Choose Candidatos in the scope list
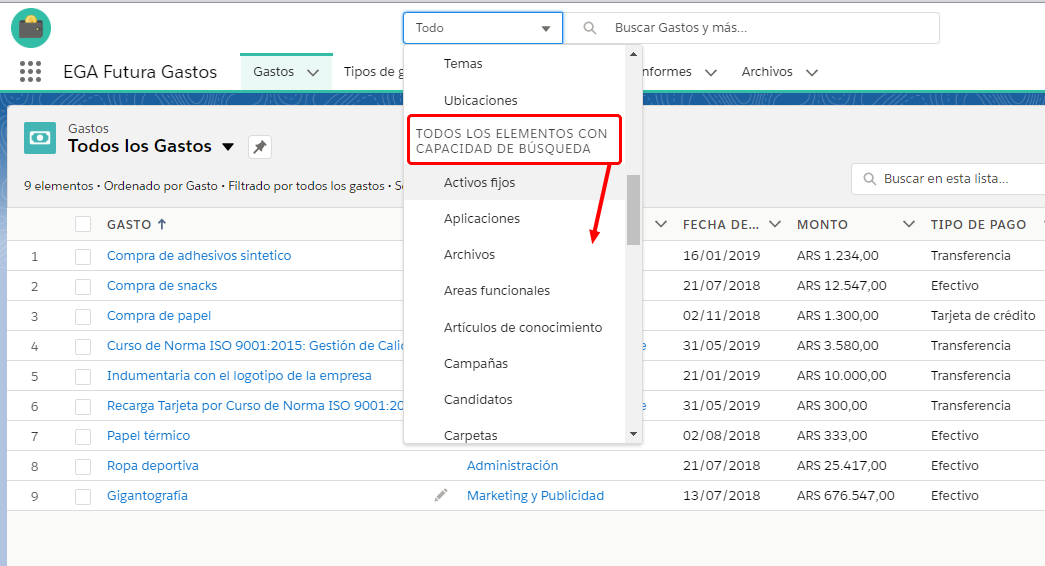The width and height of the screenshot is (1045, 566). point(515,399)
